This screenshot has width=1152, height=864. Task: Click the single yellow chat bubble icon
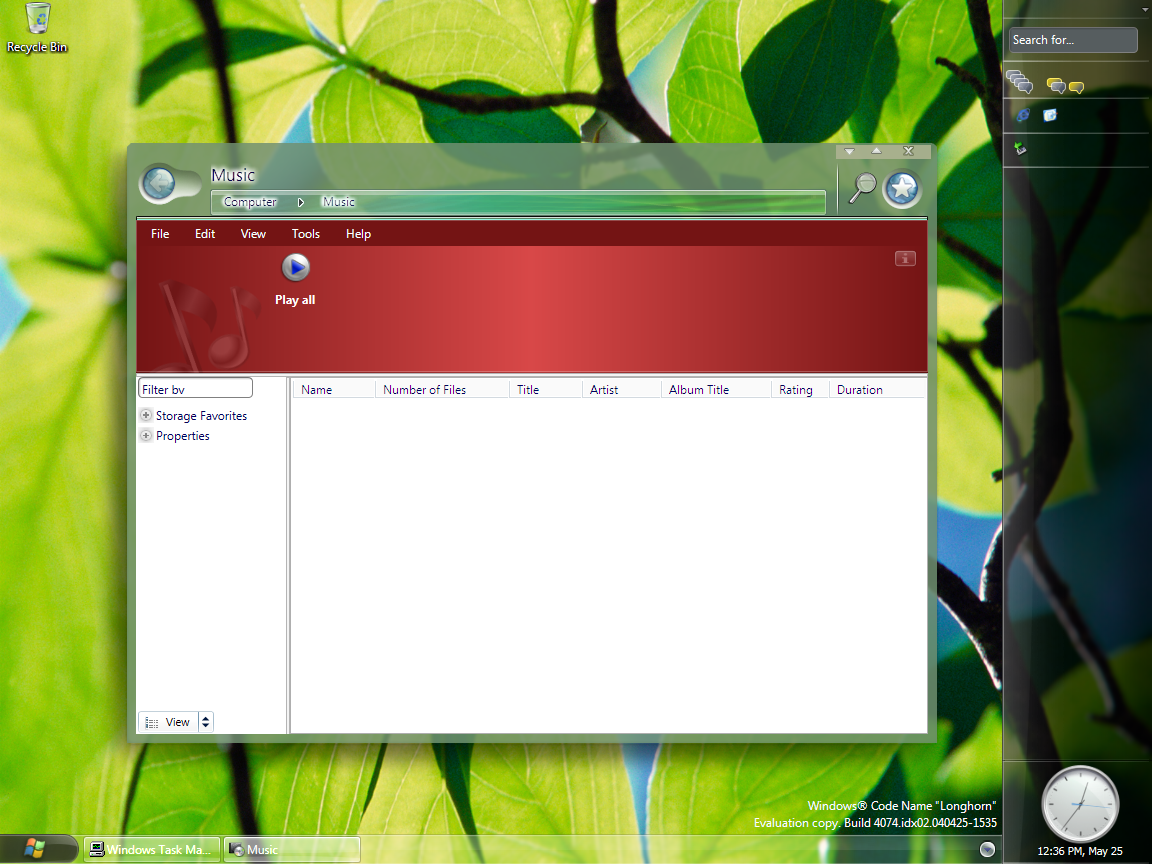coord(1076,87)
